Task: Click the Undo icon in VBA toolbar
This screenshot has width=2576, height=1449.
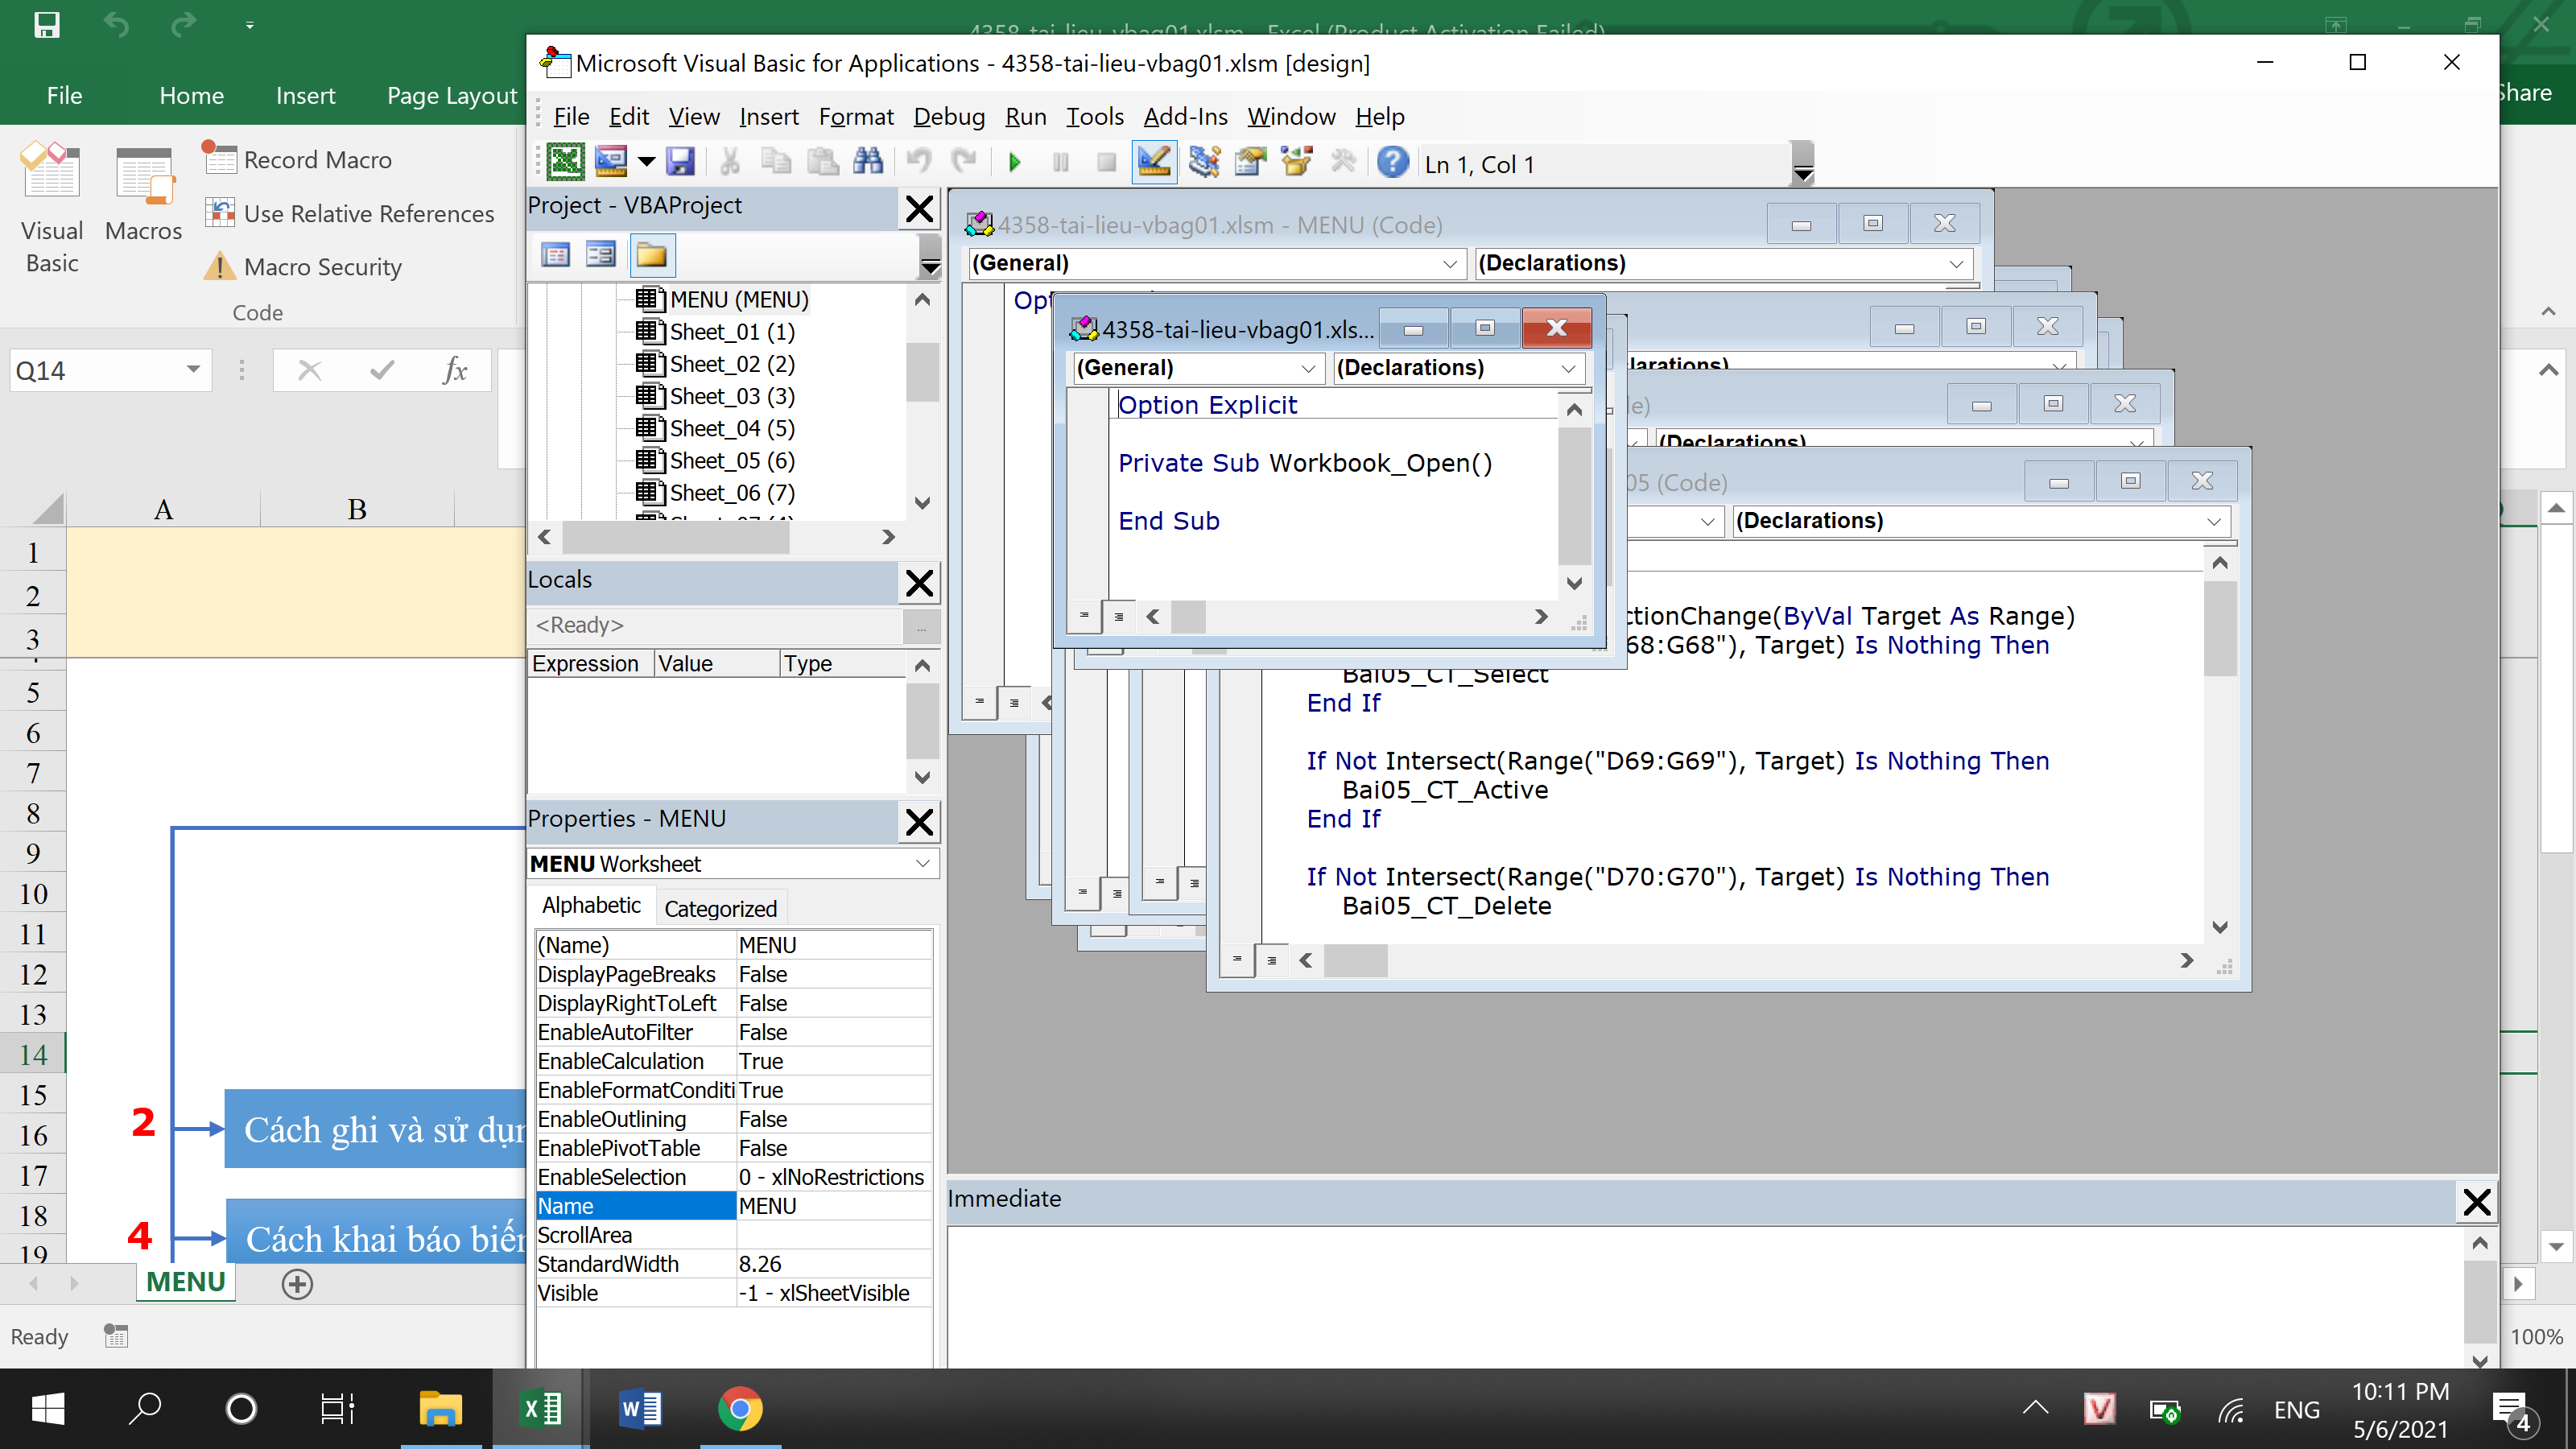Action: coord(918,162)
